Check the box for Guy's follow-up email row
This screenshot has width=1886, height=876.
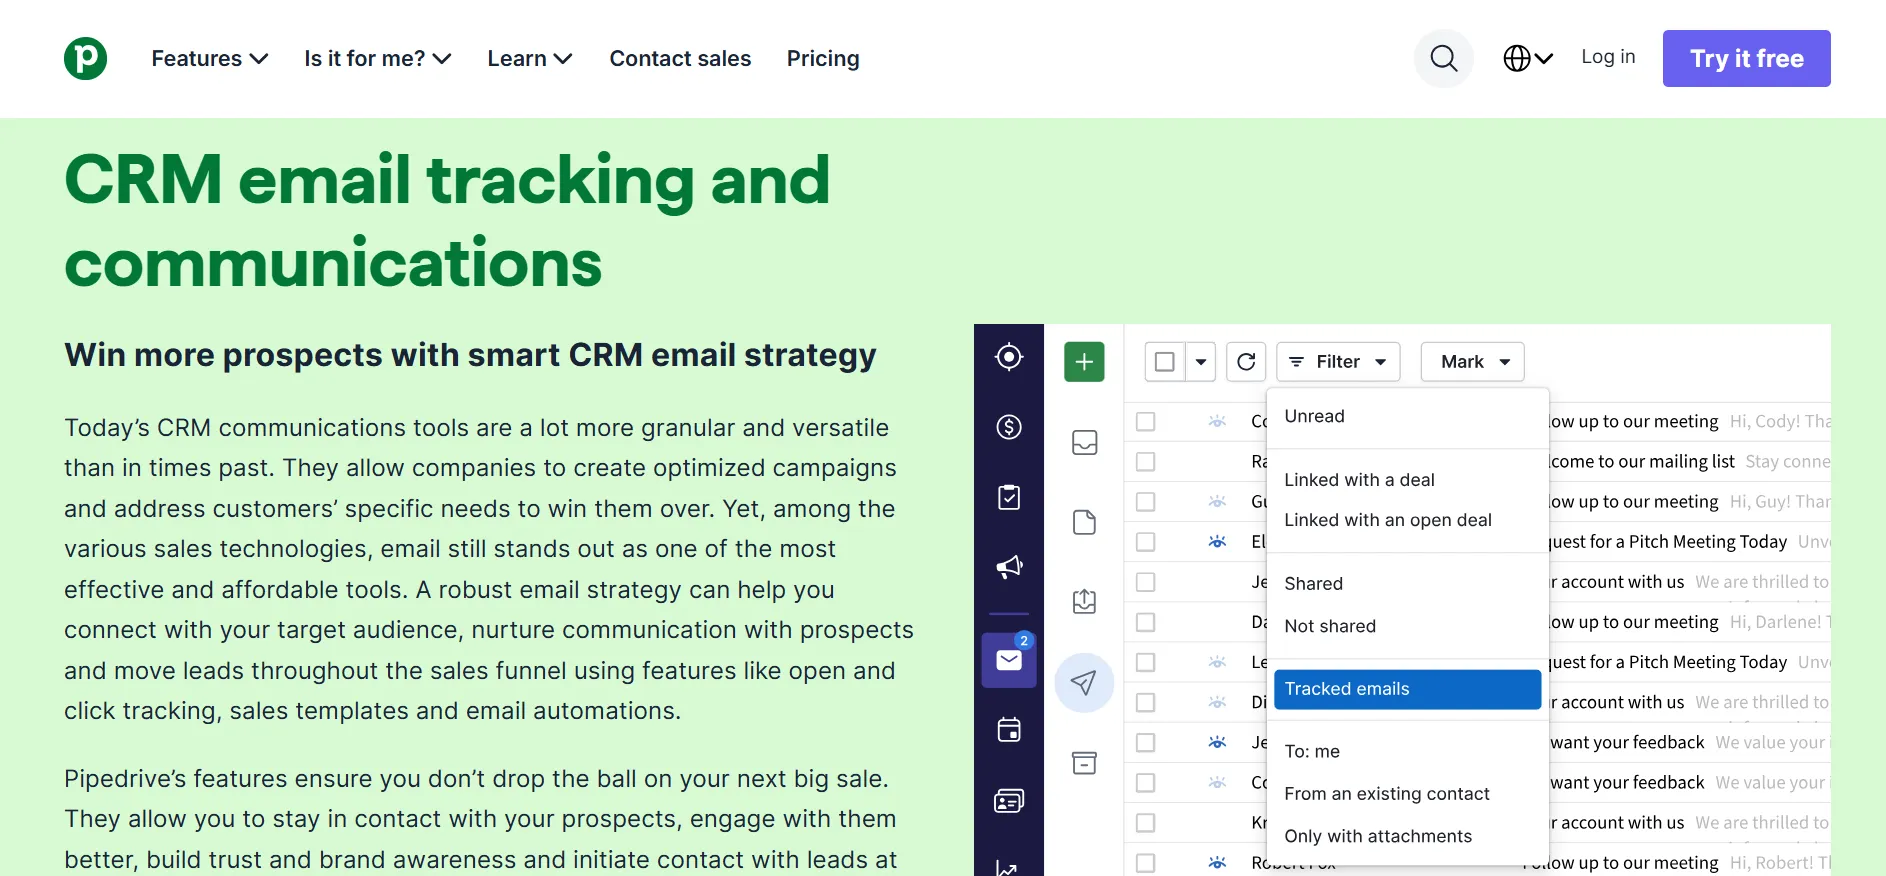coord(1146,502)
